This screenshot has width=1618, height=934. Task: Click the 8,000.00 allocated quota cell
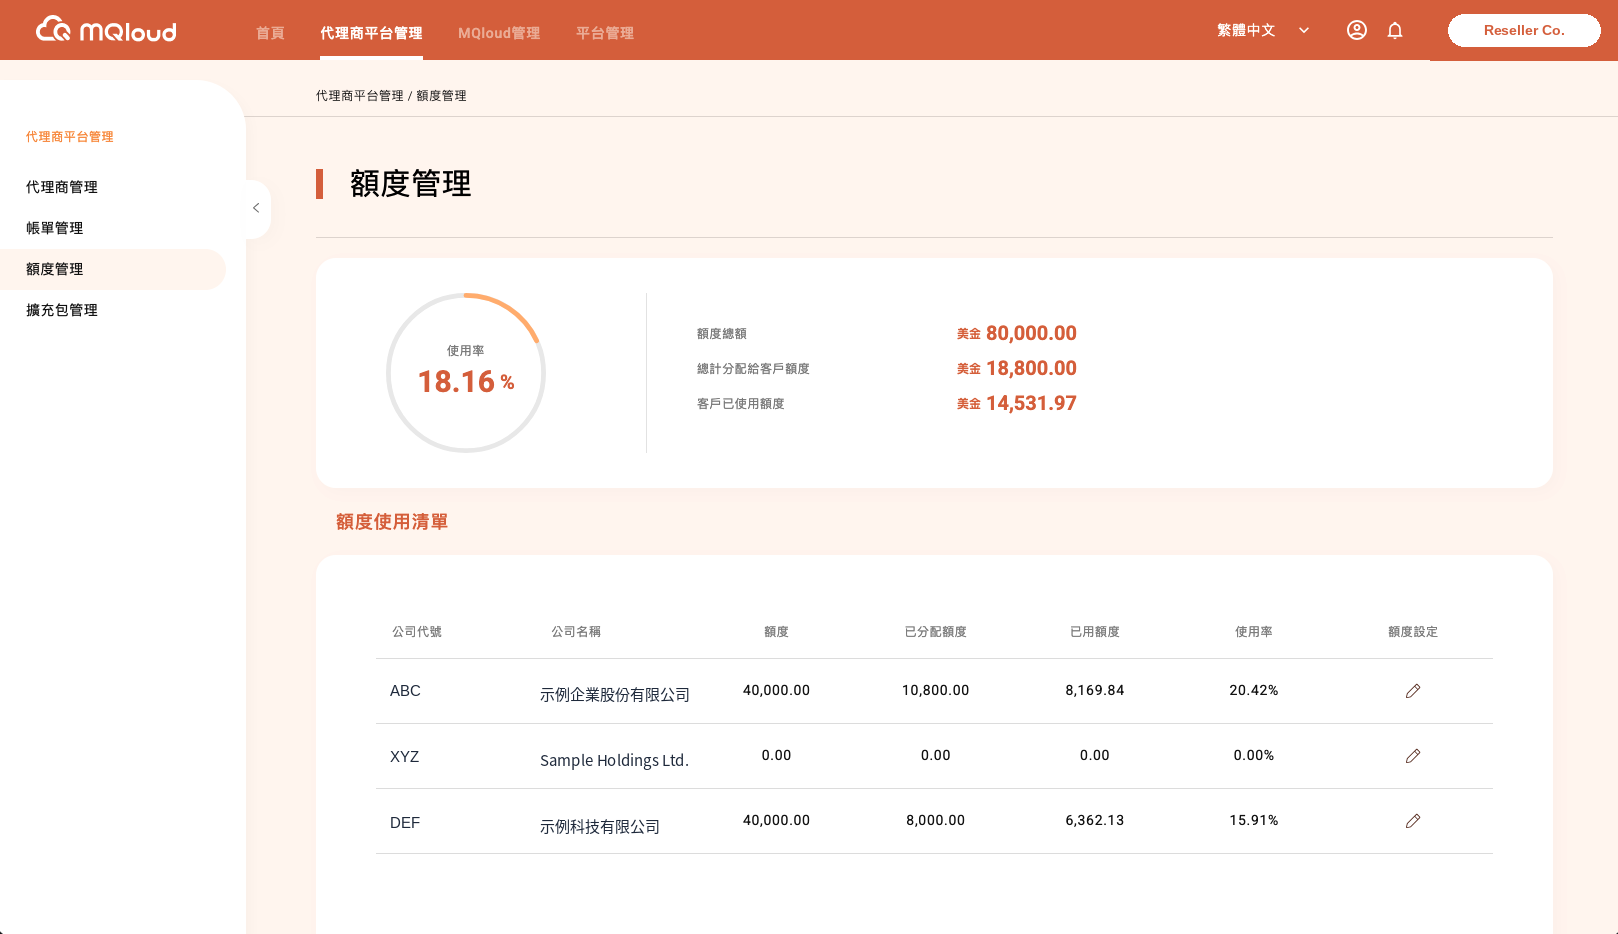click(936, 821)
